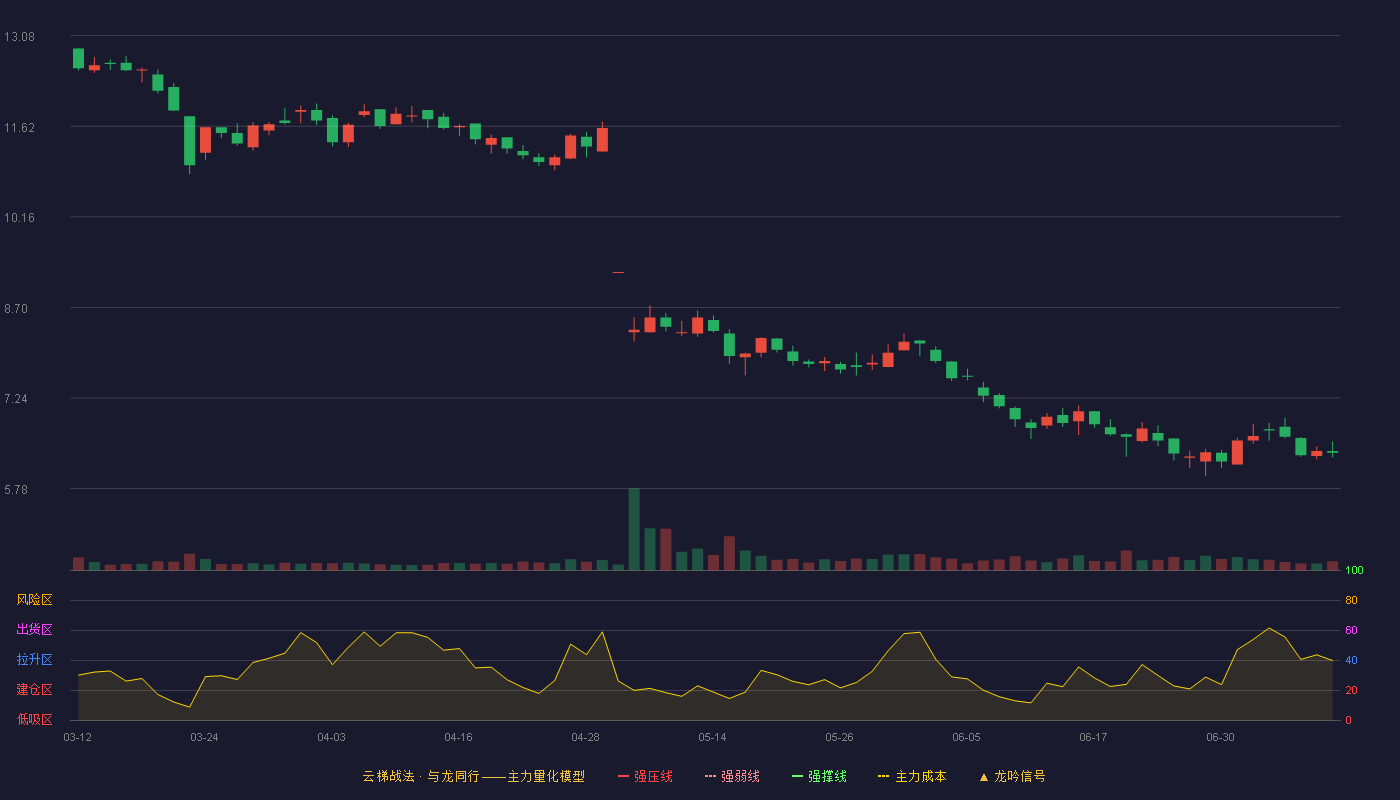Click the 11.62 price axis label
The image size is (1400, 800).
click(19, 127)
